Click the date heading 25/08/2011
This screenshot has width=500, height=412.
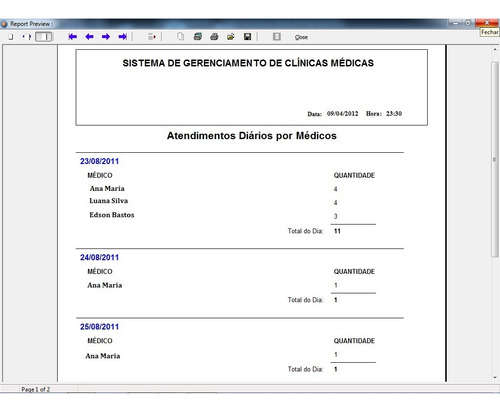pyautogui.click(x=99, y=327)
